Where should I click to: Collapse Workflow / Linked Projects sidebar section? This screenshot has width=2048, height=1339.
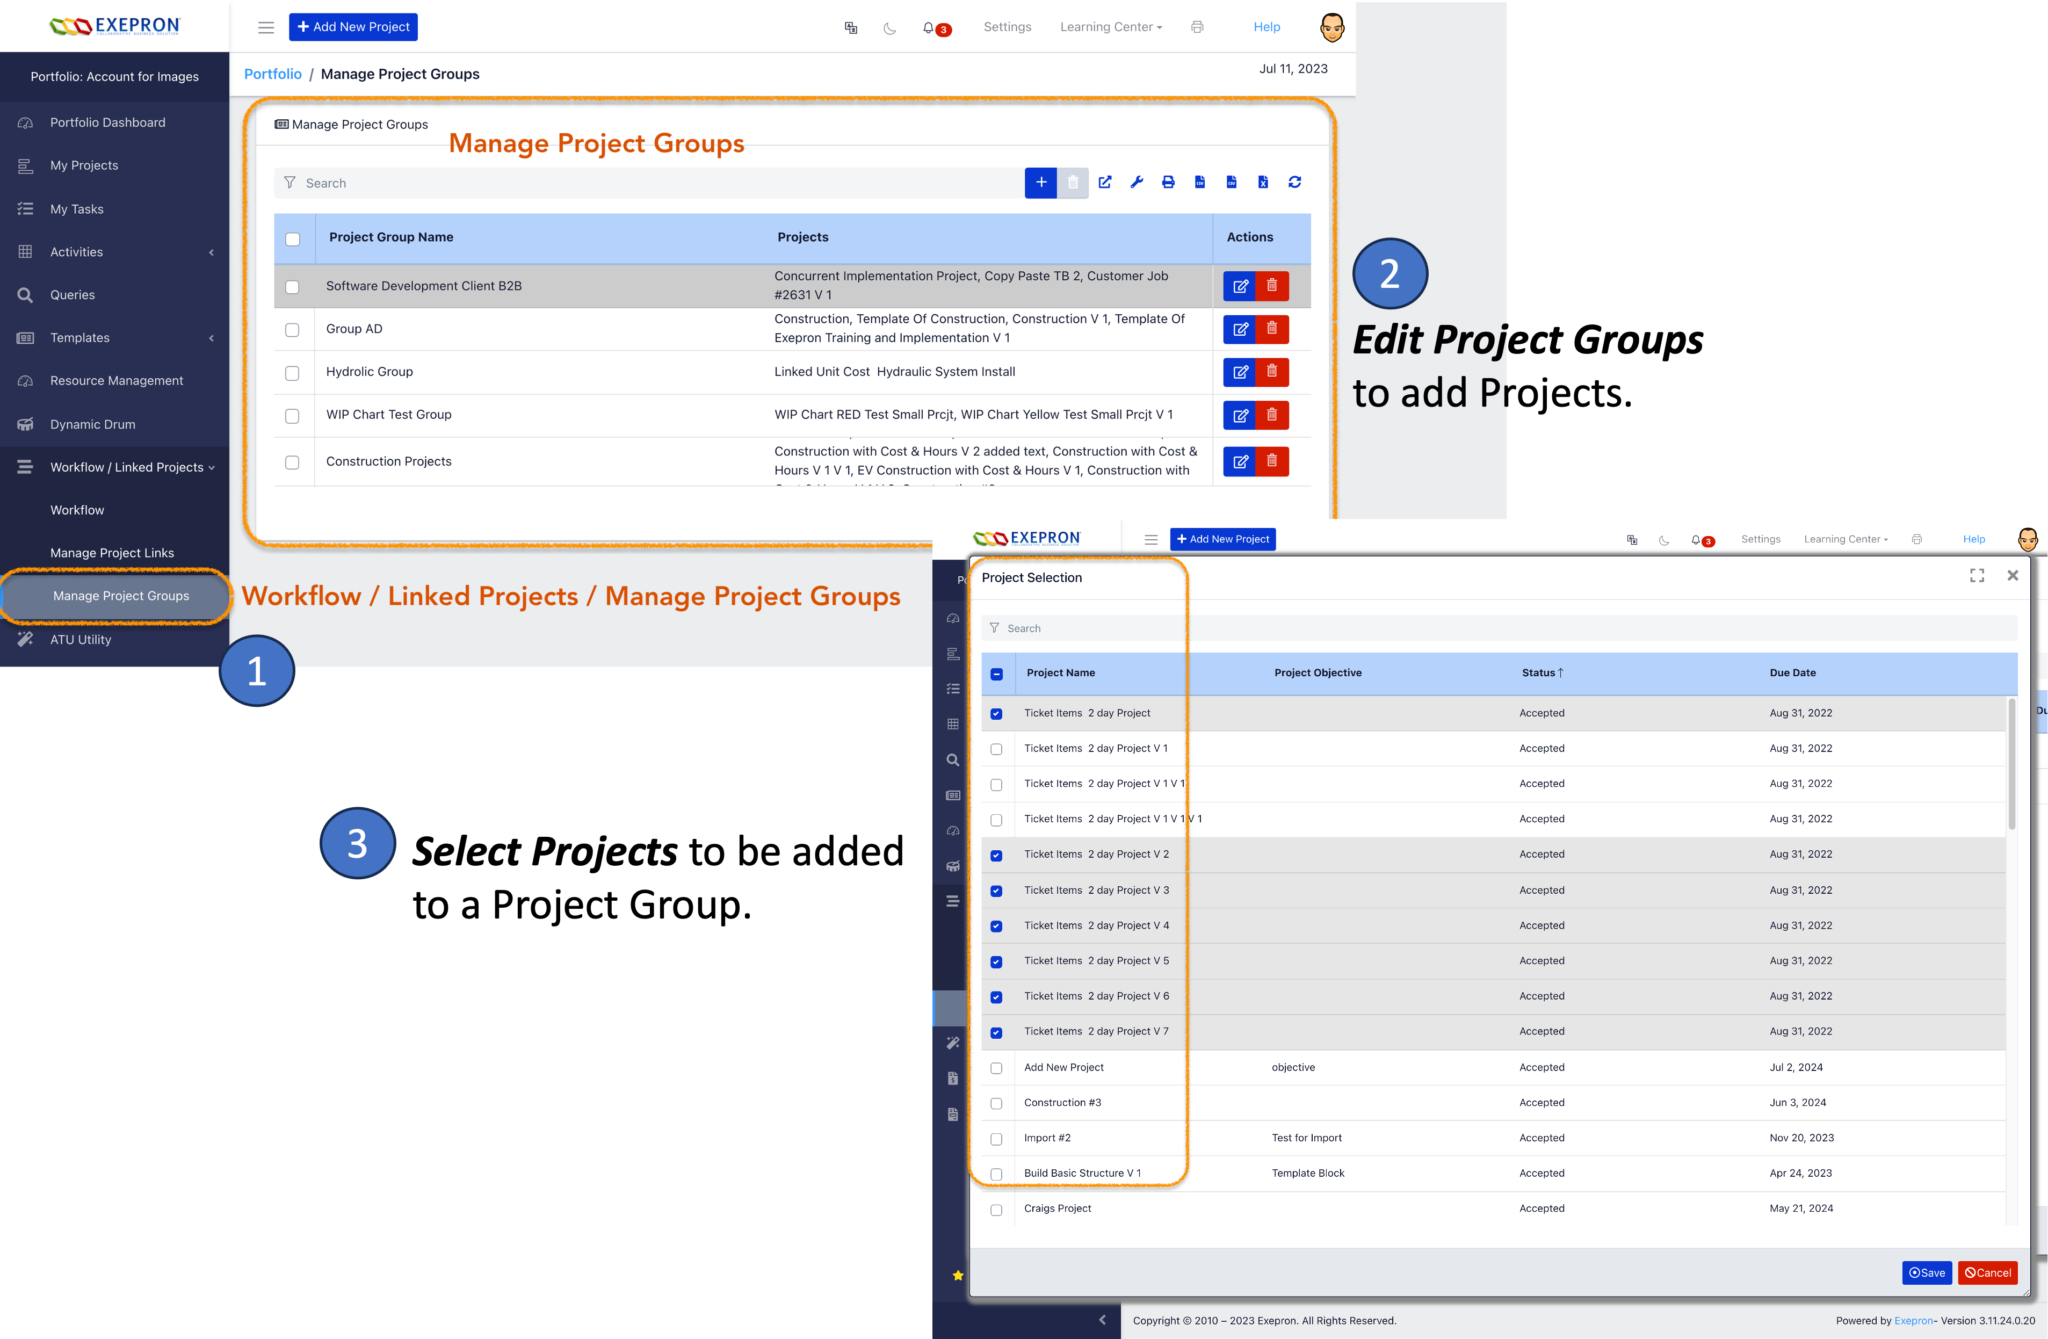pos(114,467)
